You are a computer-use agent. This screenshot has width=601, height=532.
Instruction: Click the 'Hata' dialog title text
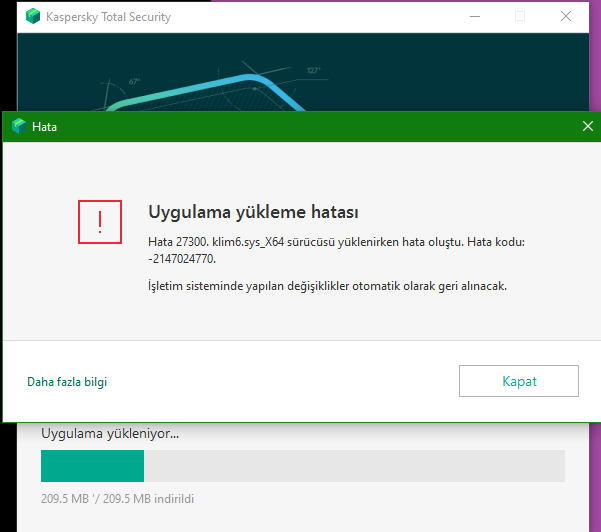point(44,127)
